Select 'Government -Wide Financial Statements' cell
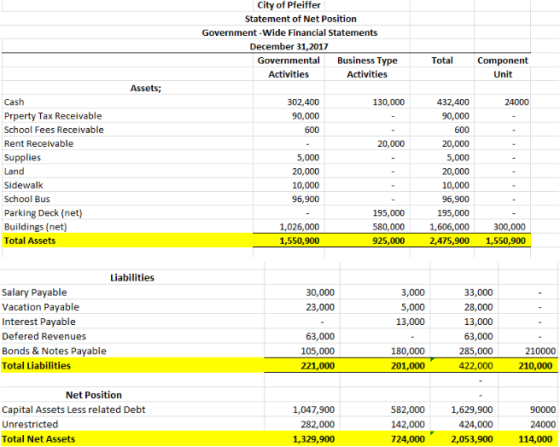Viewport: 560px width, 447px height. pyautogui.click(x=290, y=33)
